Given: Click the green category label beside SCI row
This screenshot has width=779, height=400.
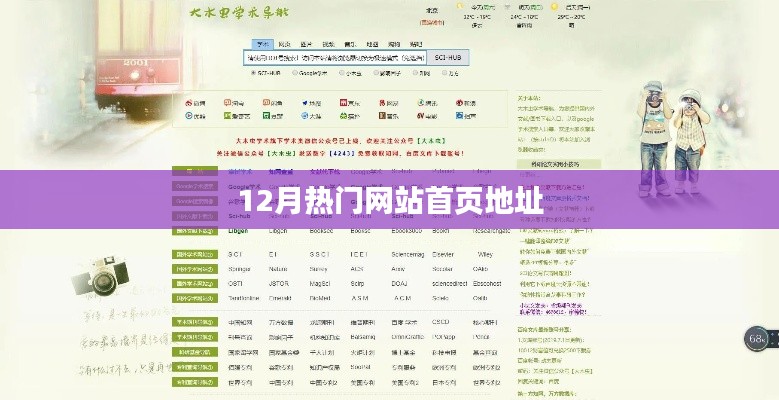Looking at the screenshot, I should tap(195, 255).
